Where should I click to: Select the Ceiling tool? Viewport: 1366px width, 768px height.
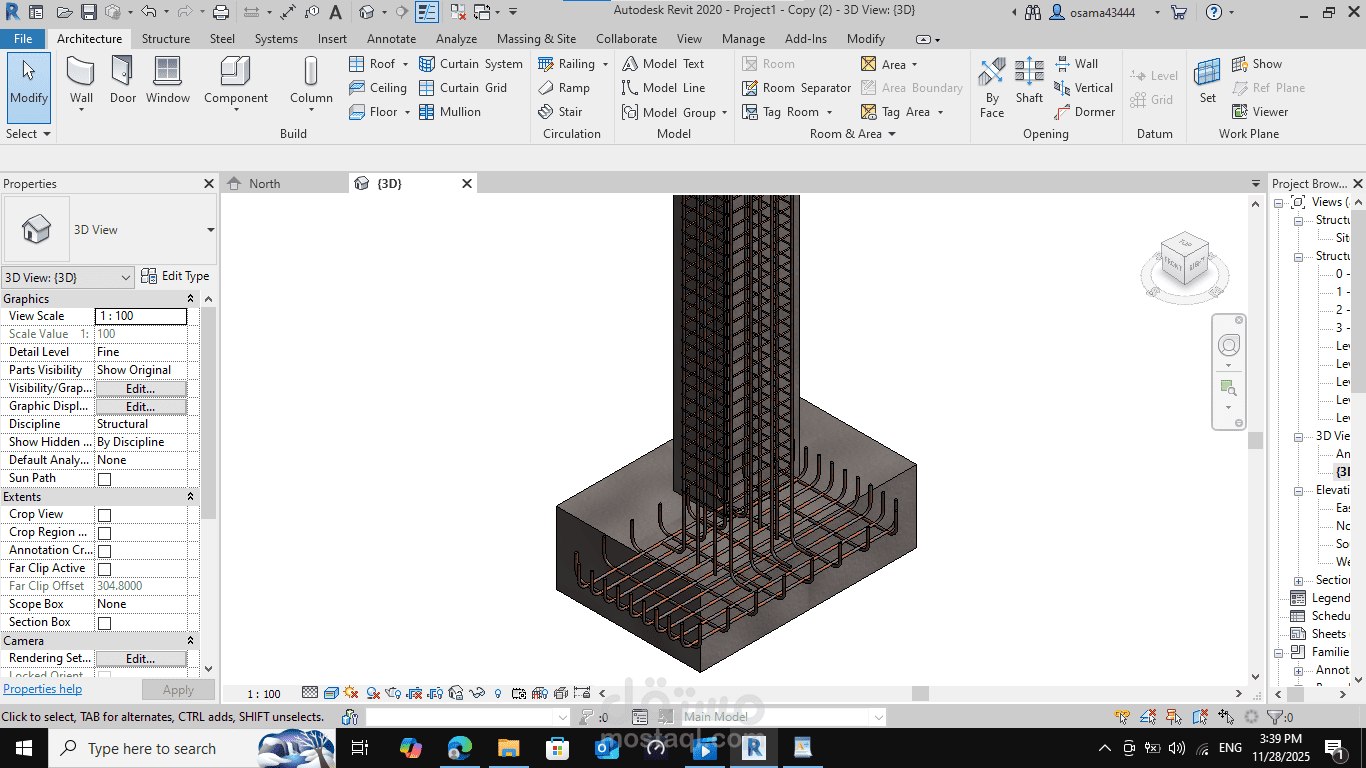click(378, 87)
